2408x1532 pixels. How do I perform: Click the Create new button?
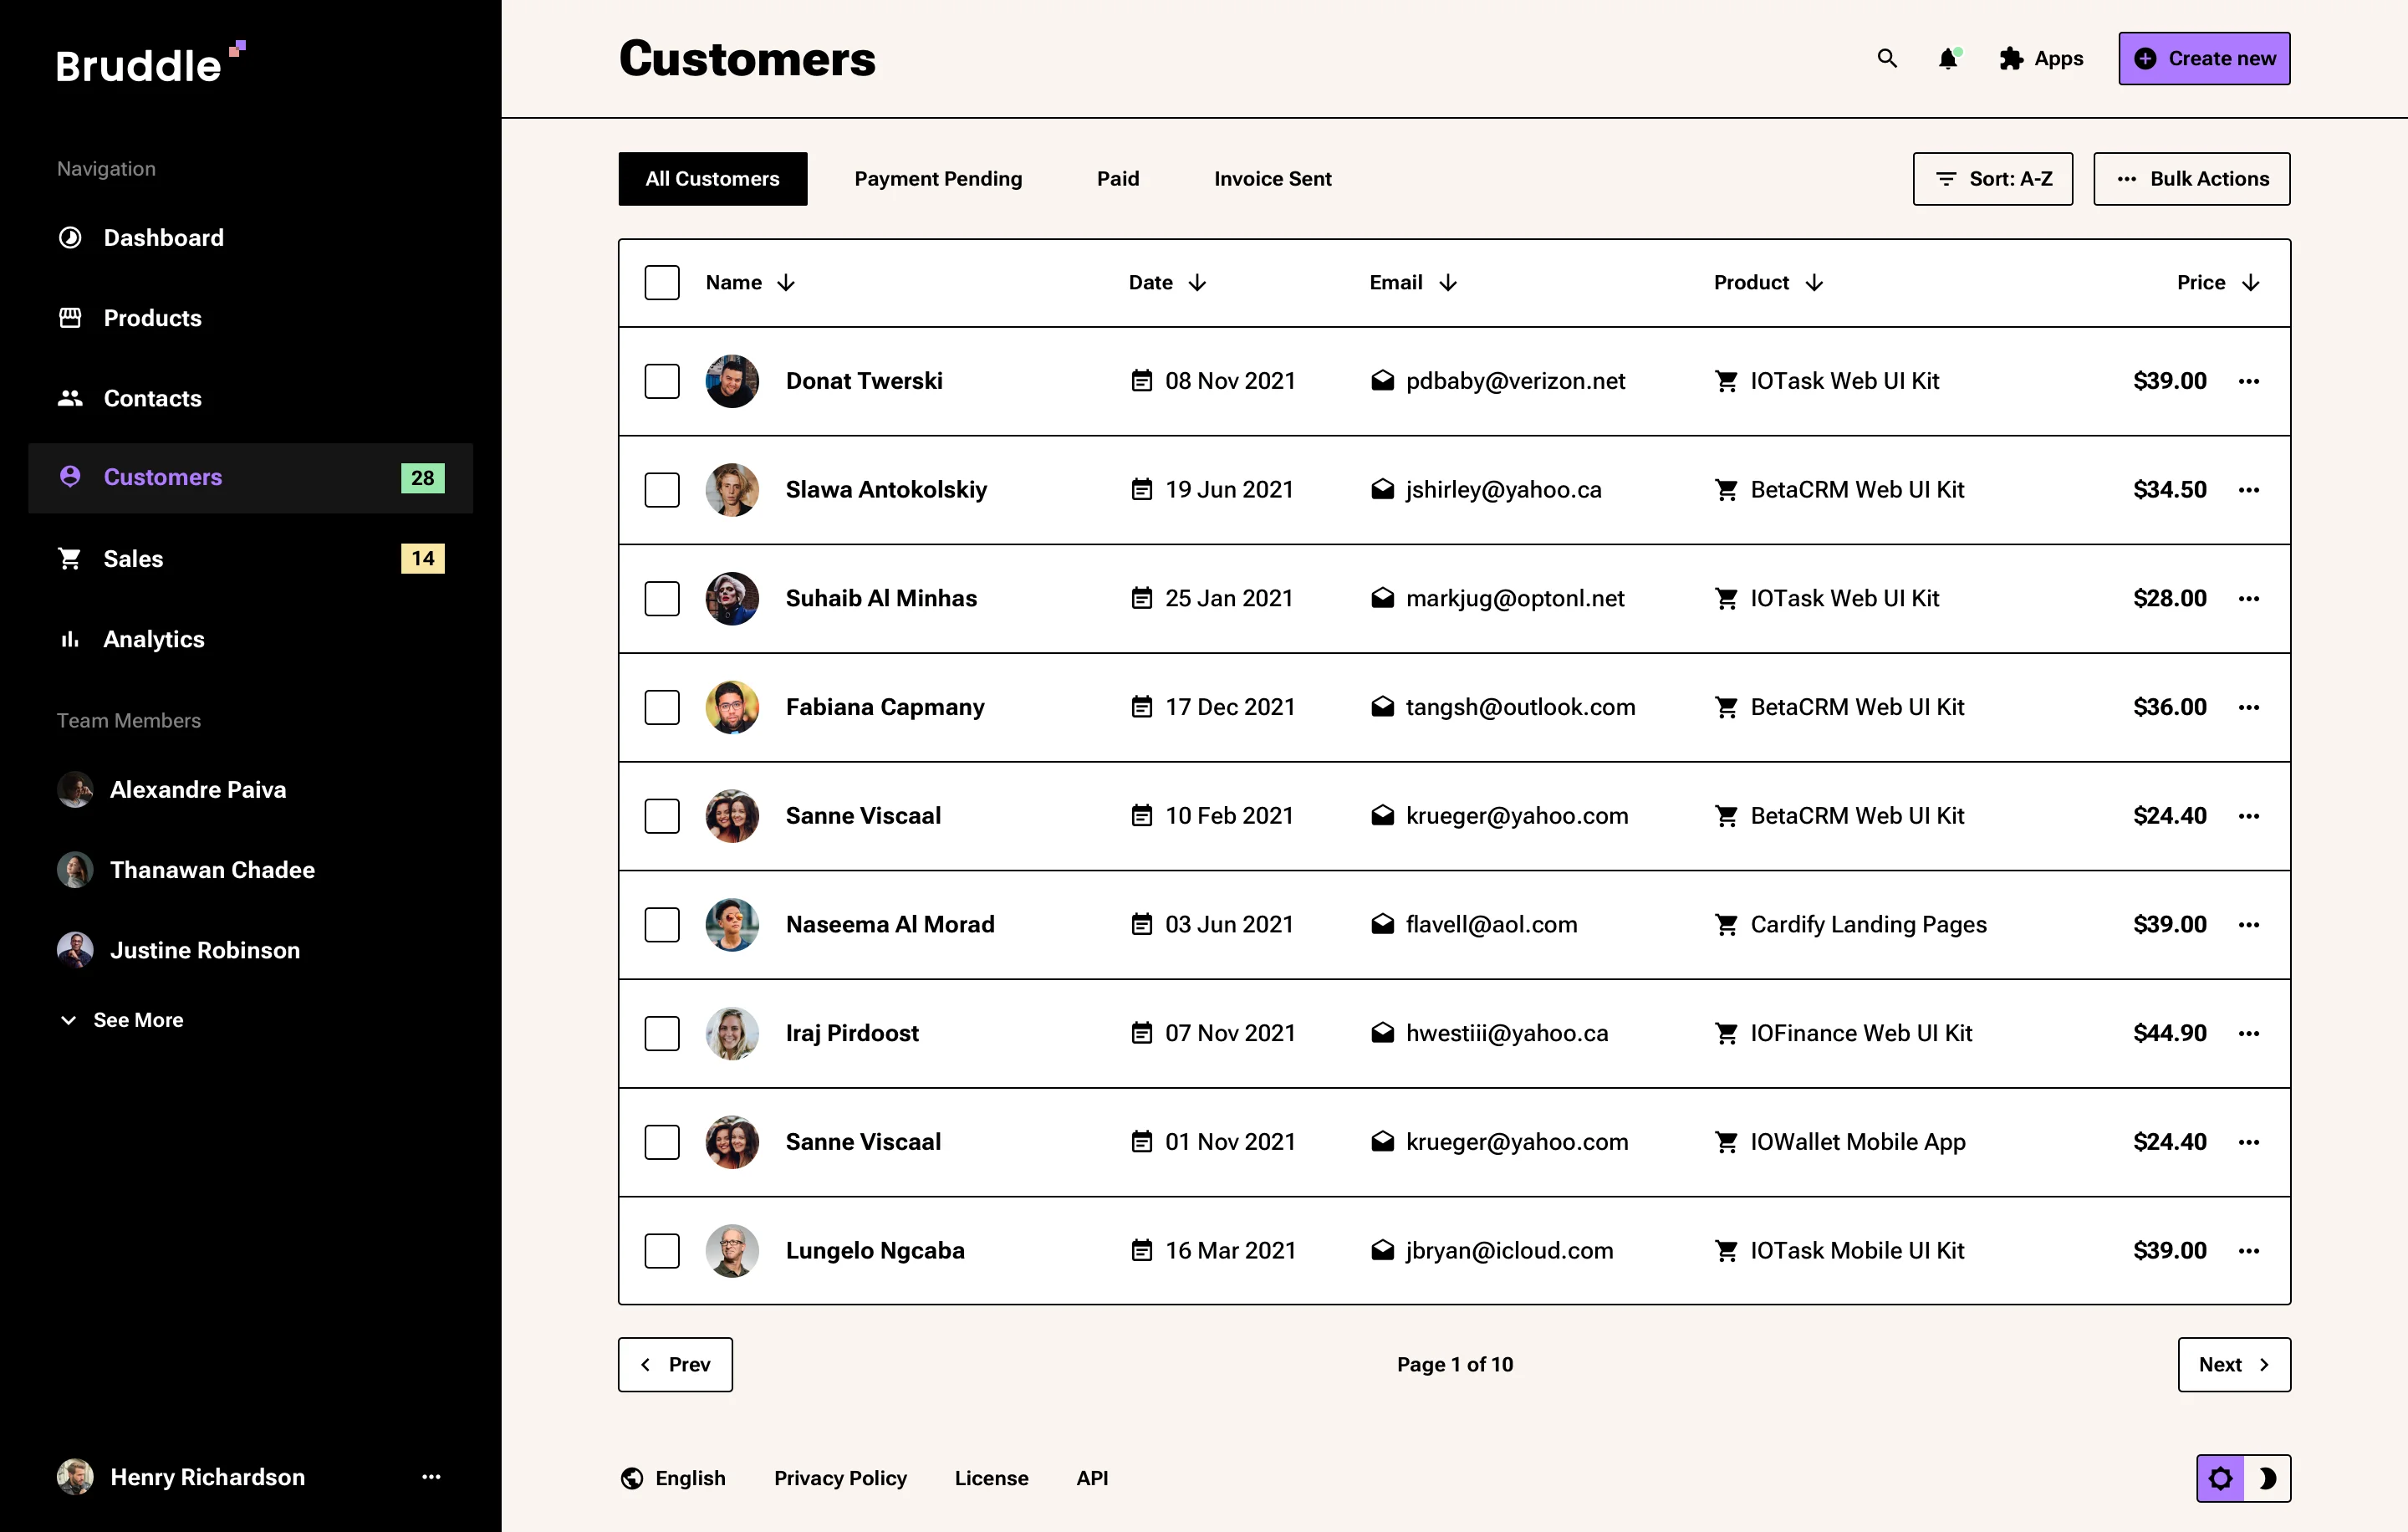(2204, 58)
